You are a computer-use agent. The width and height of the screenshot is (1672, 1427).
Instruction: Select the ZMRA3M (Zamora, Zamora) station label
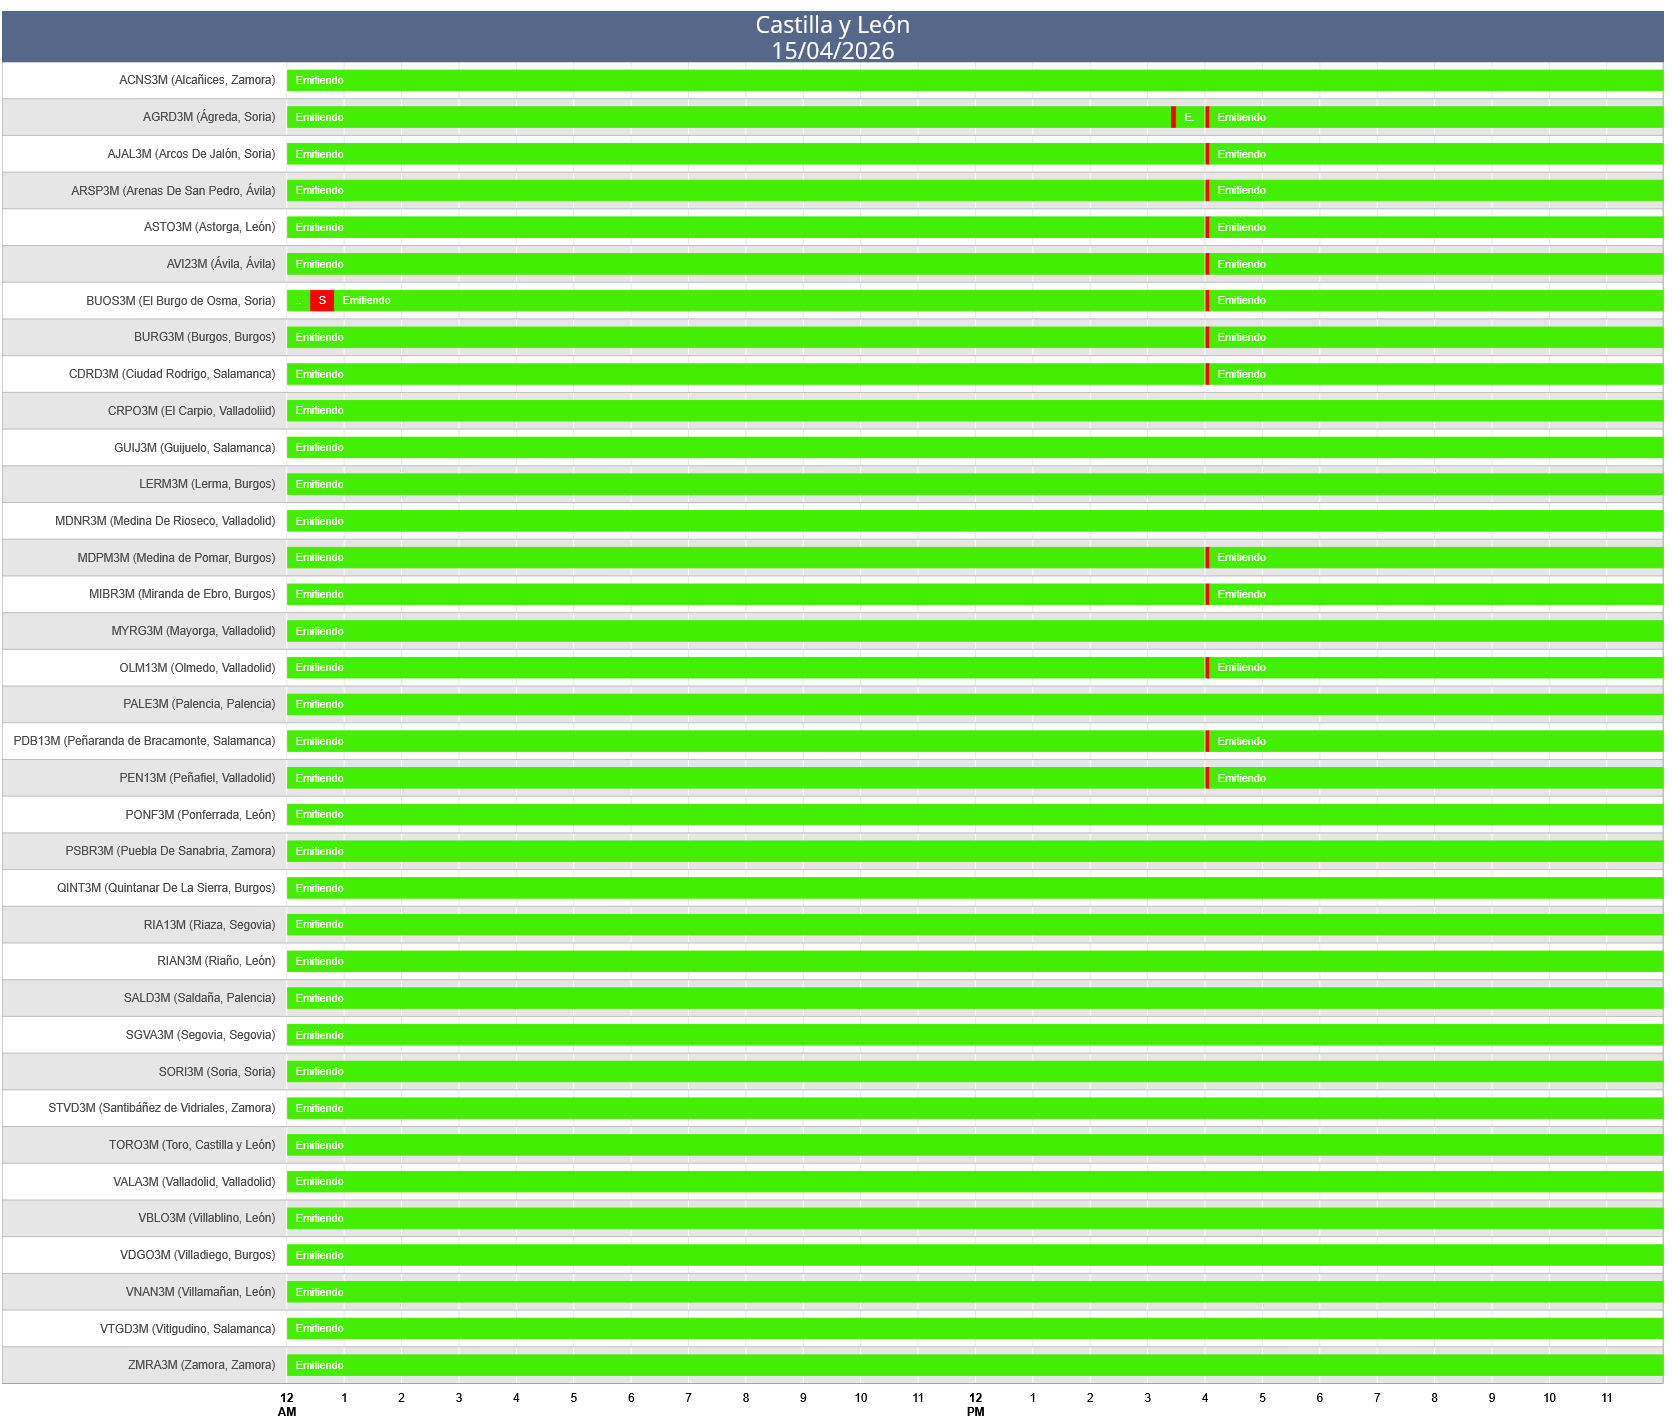pos(201,1365)
